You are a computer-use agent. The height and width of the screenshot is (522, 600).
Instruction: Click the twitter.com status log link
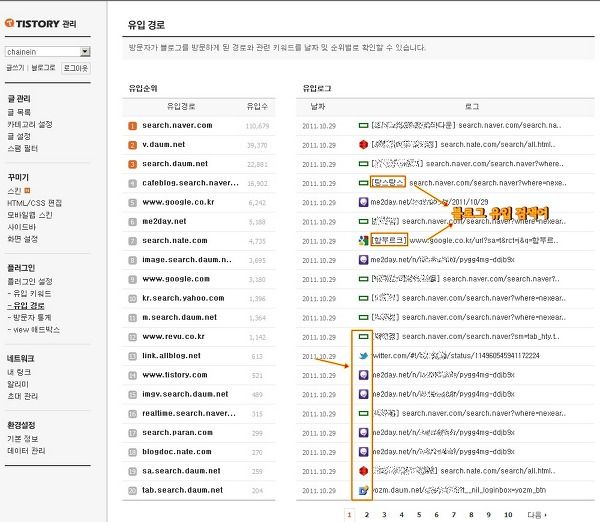455,356
